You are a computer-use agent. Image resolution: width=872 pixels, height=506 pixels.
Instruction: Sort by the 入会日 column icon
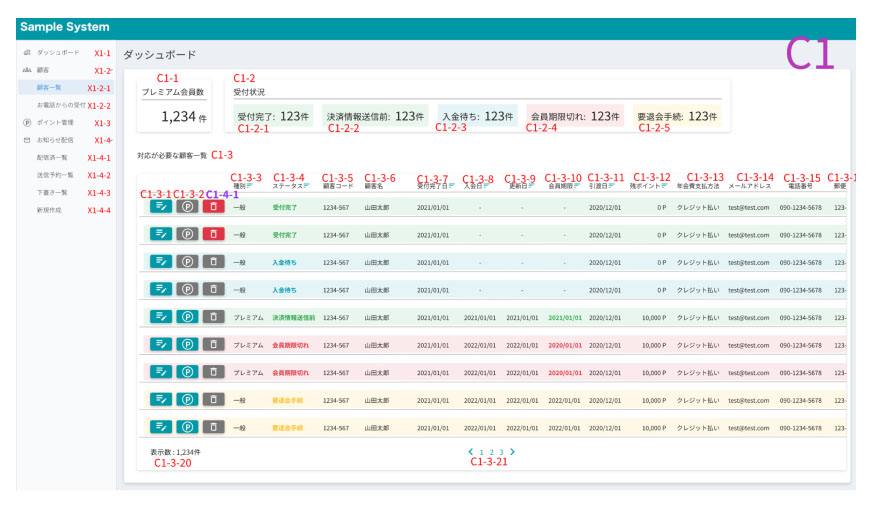(486, 186)
